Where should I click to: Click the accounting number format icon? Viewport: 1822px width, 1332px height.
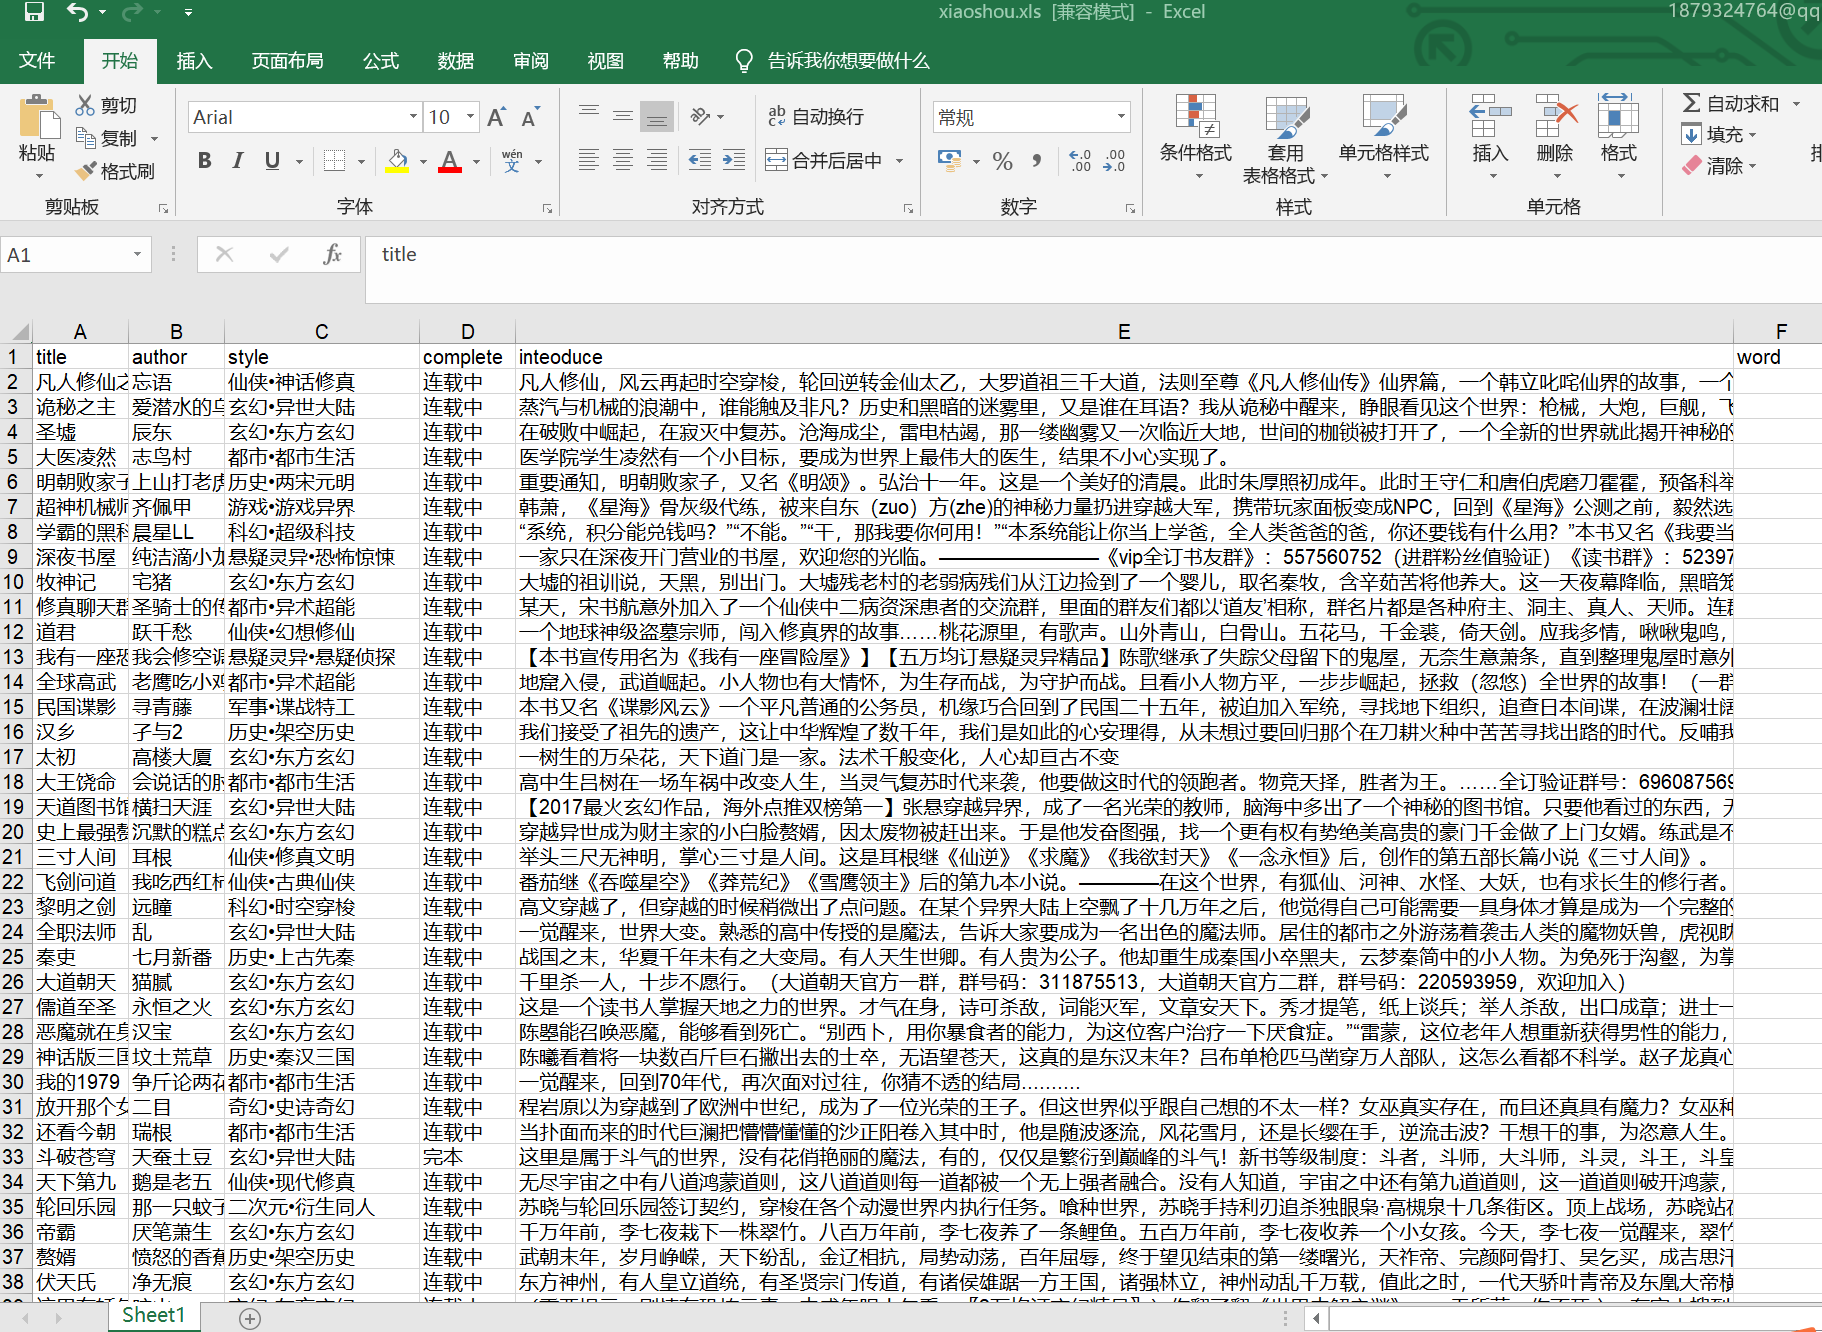coord(949,160)
